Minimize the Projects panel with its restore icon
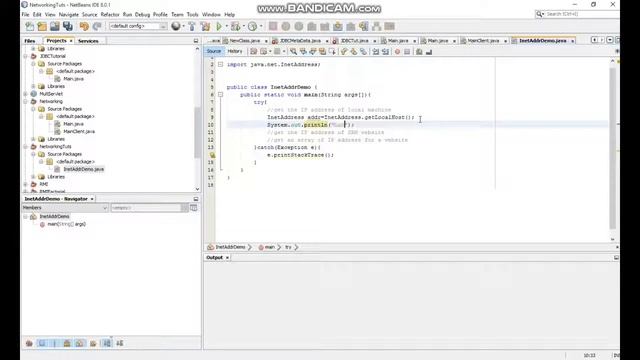 (196, 41)
